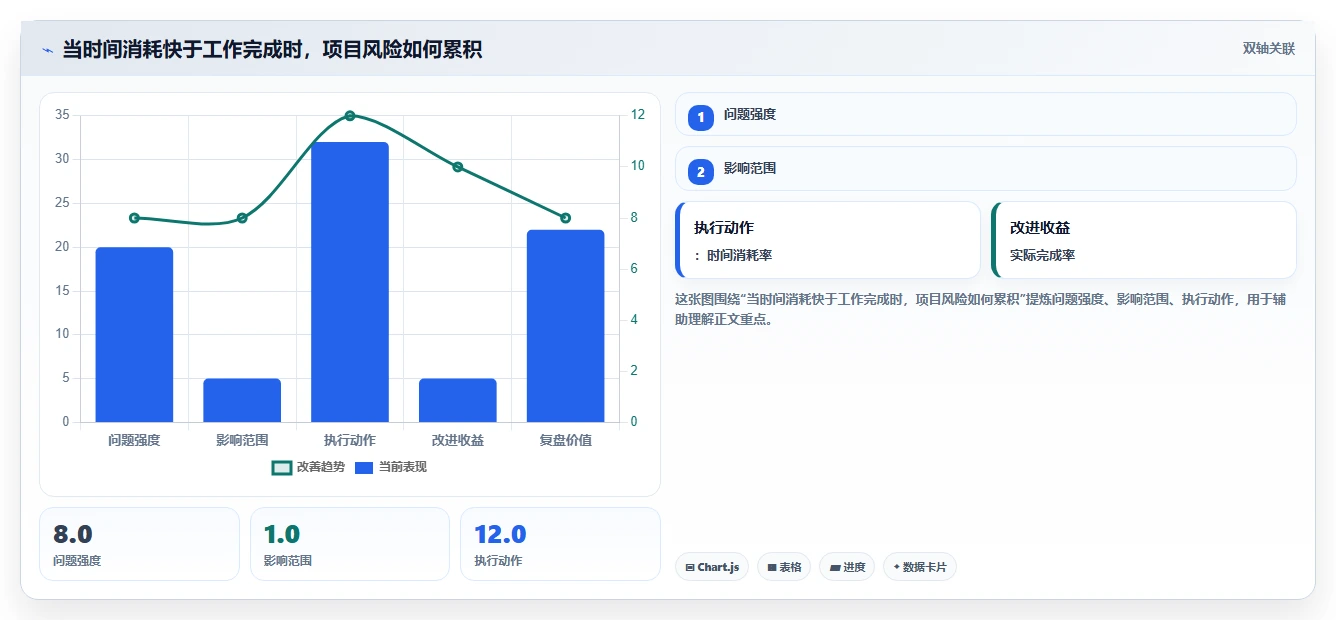Click the 实际完成率 subtitle text
Screen dimensions: 1336x620
coord(1042,256)
